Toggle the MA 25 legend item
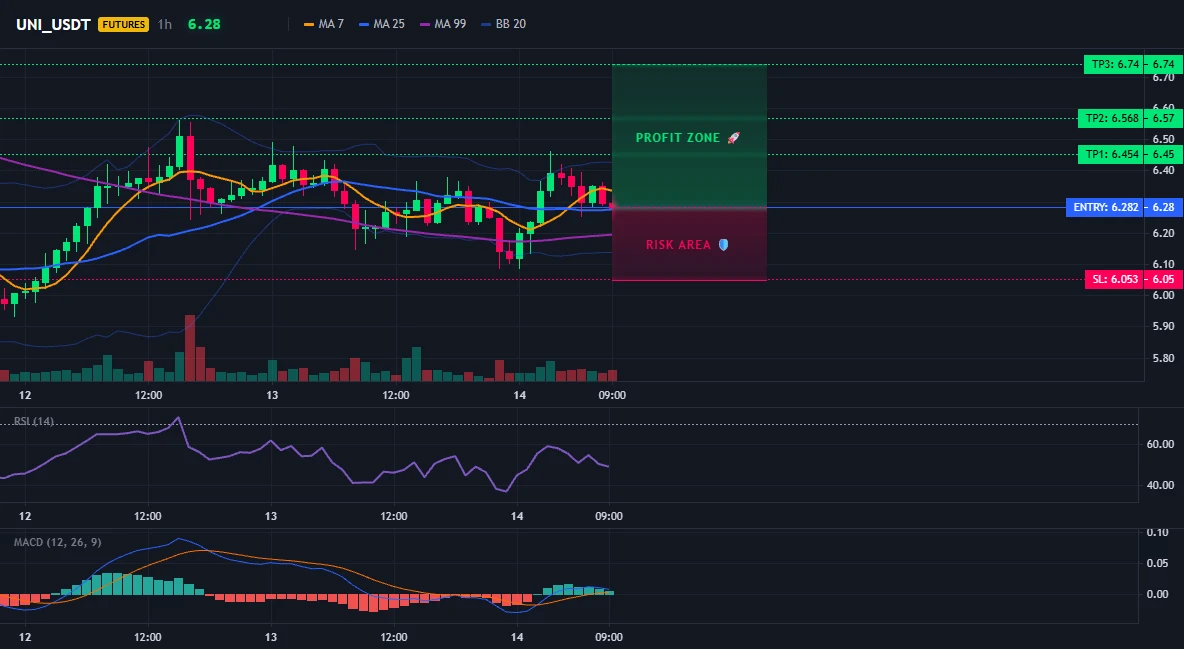This screenshot has width=1184, height=649. point(382,24)
